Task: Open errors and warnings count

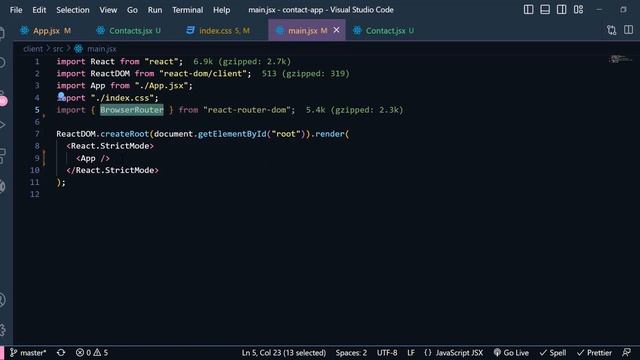Action: (x=92, y=353)
